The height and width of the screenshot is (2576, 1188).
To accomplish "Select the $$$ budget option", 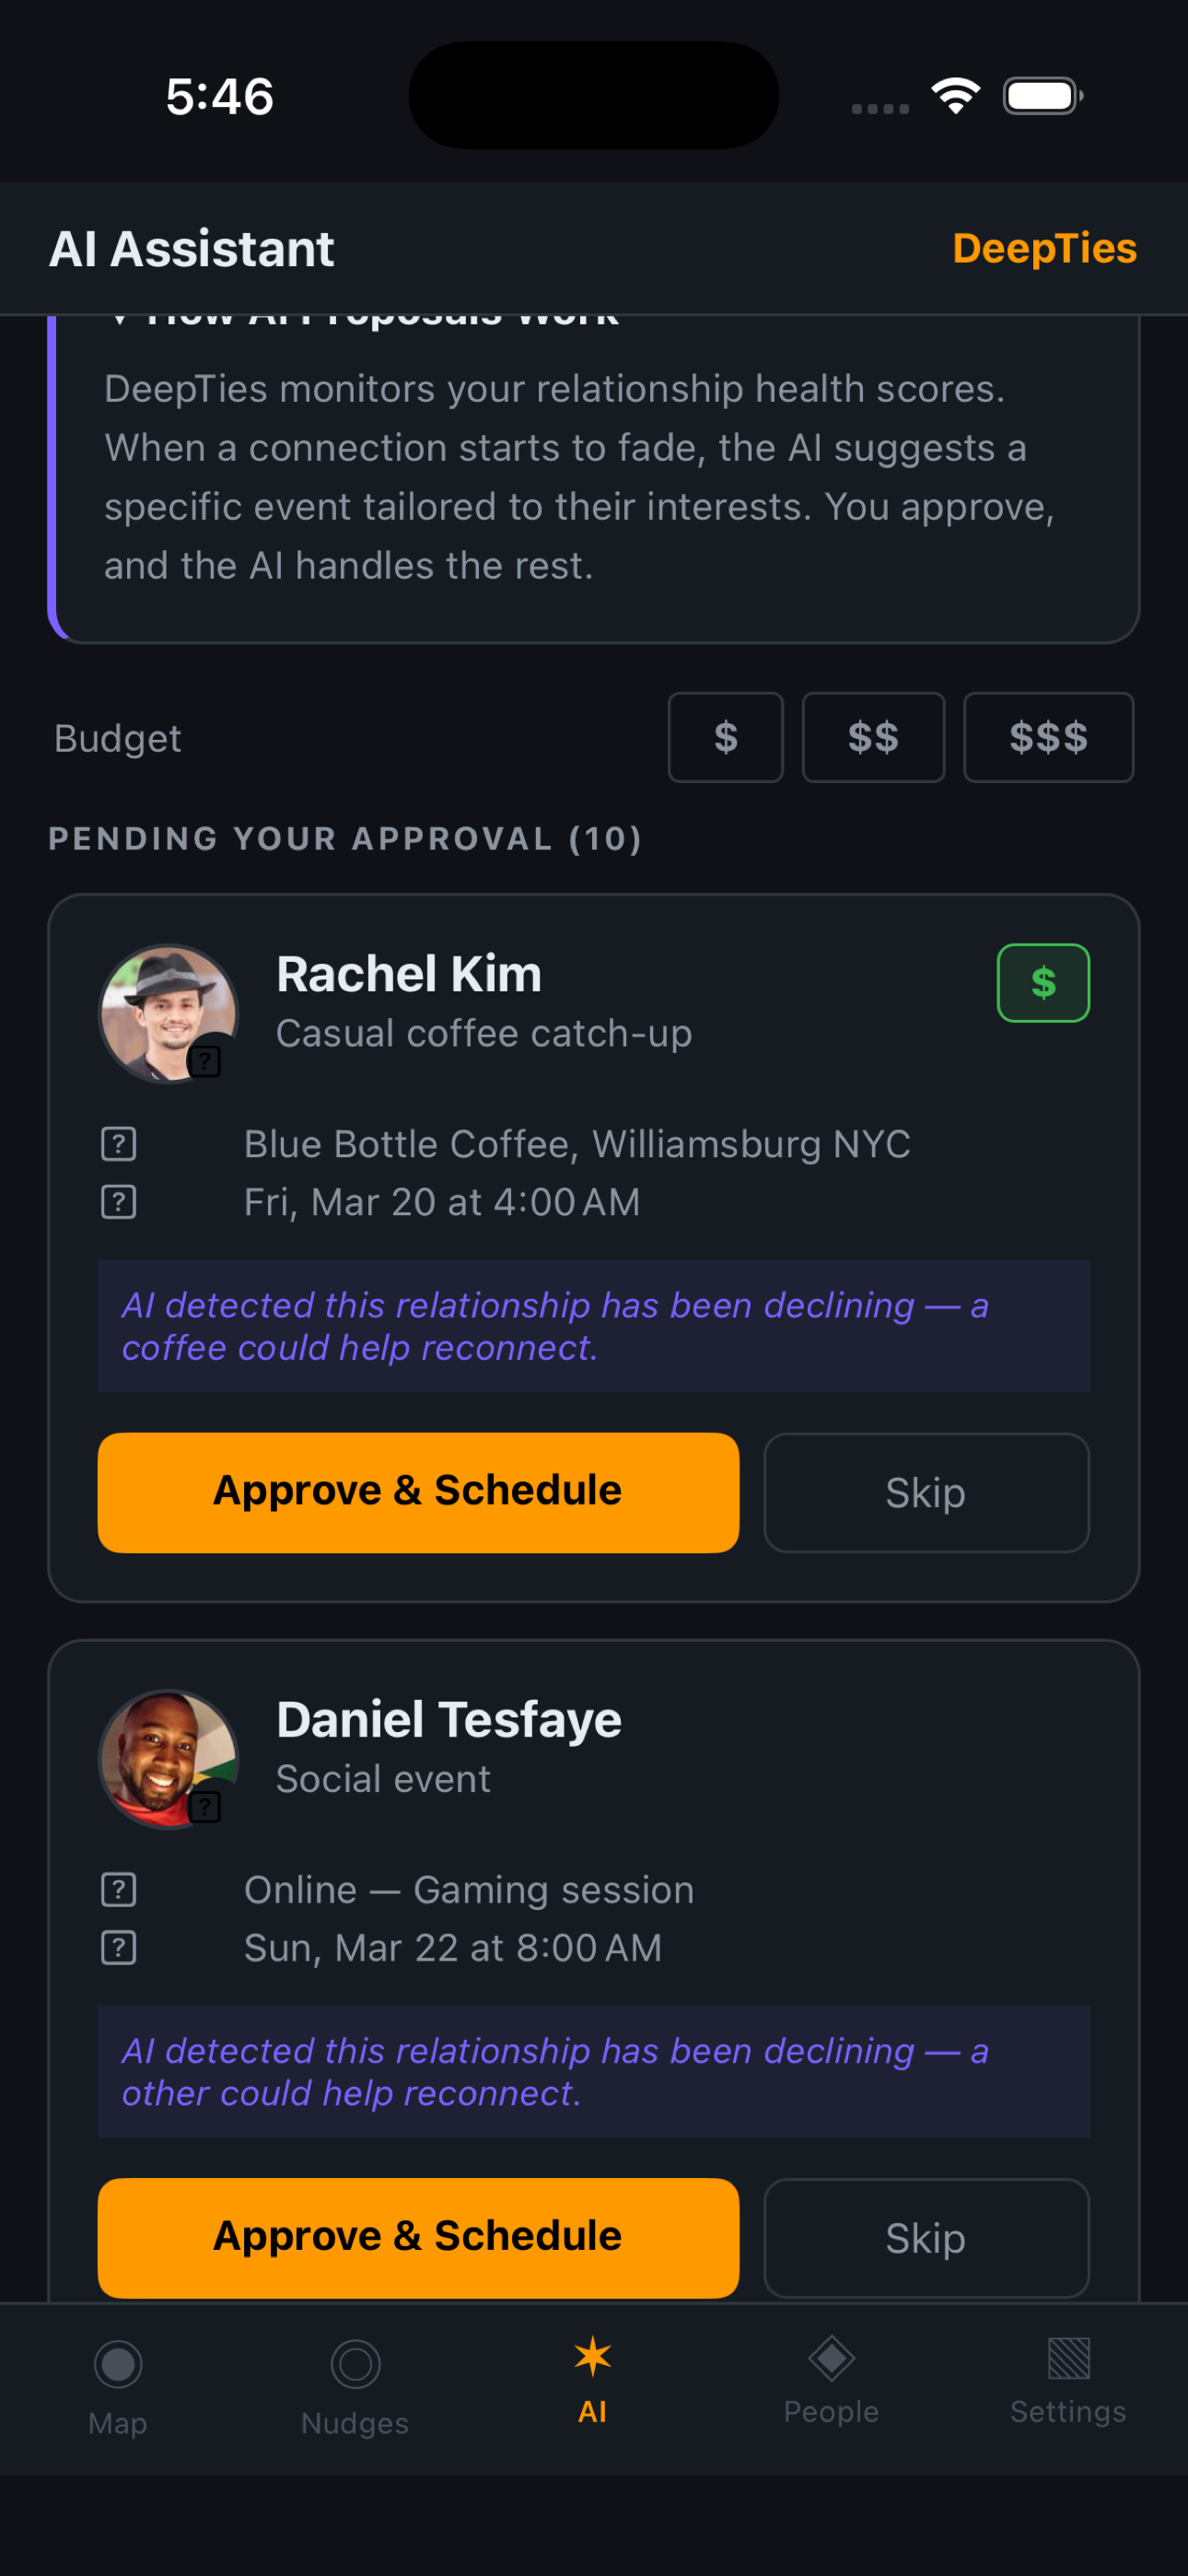I will pos(1048,738).
